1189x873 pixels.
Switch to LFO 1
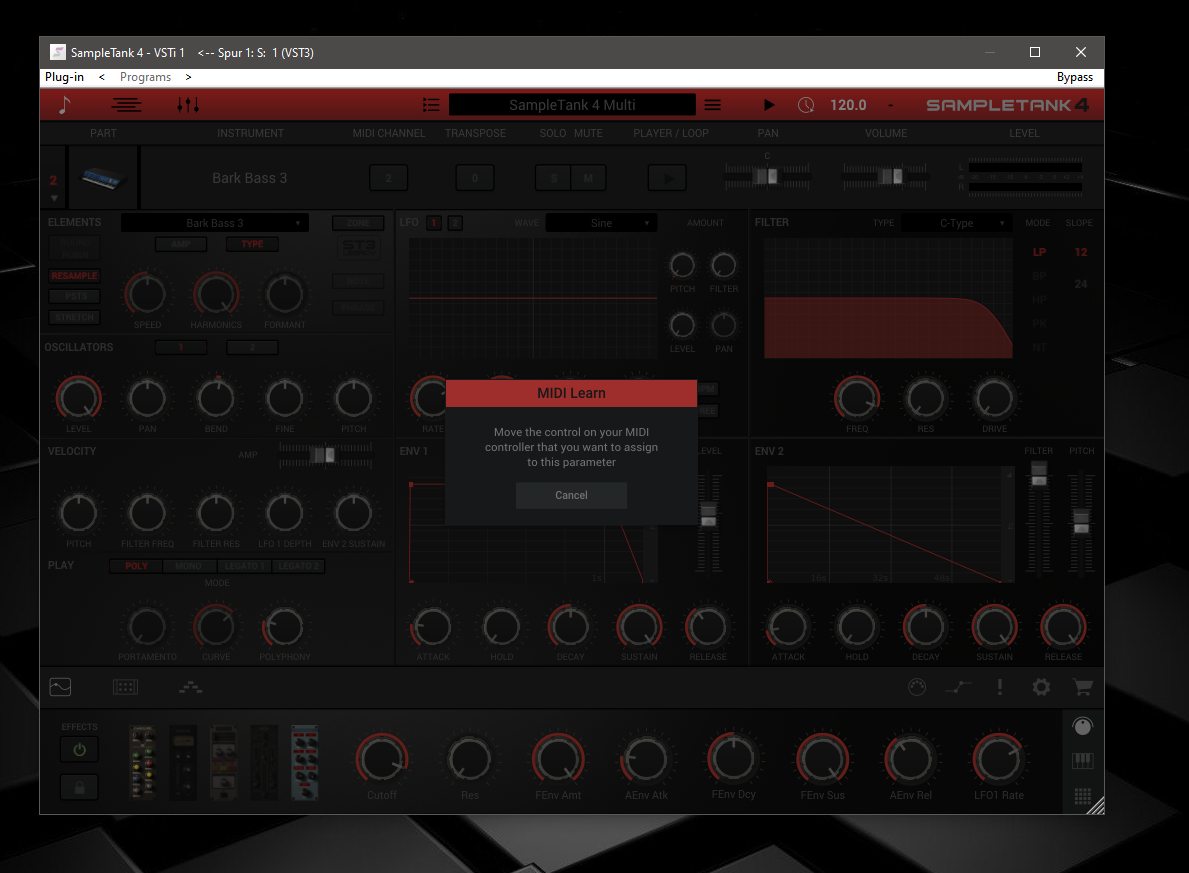[434, 223]
